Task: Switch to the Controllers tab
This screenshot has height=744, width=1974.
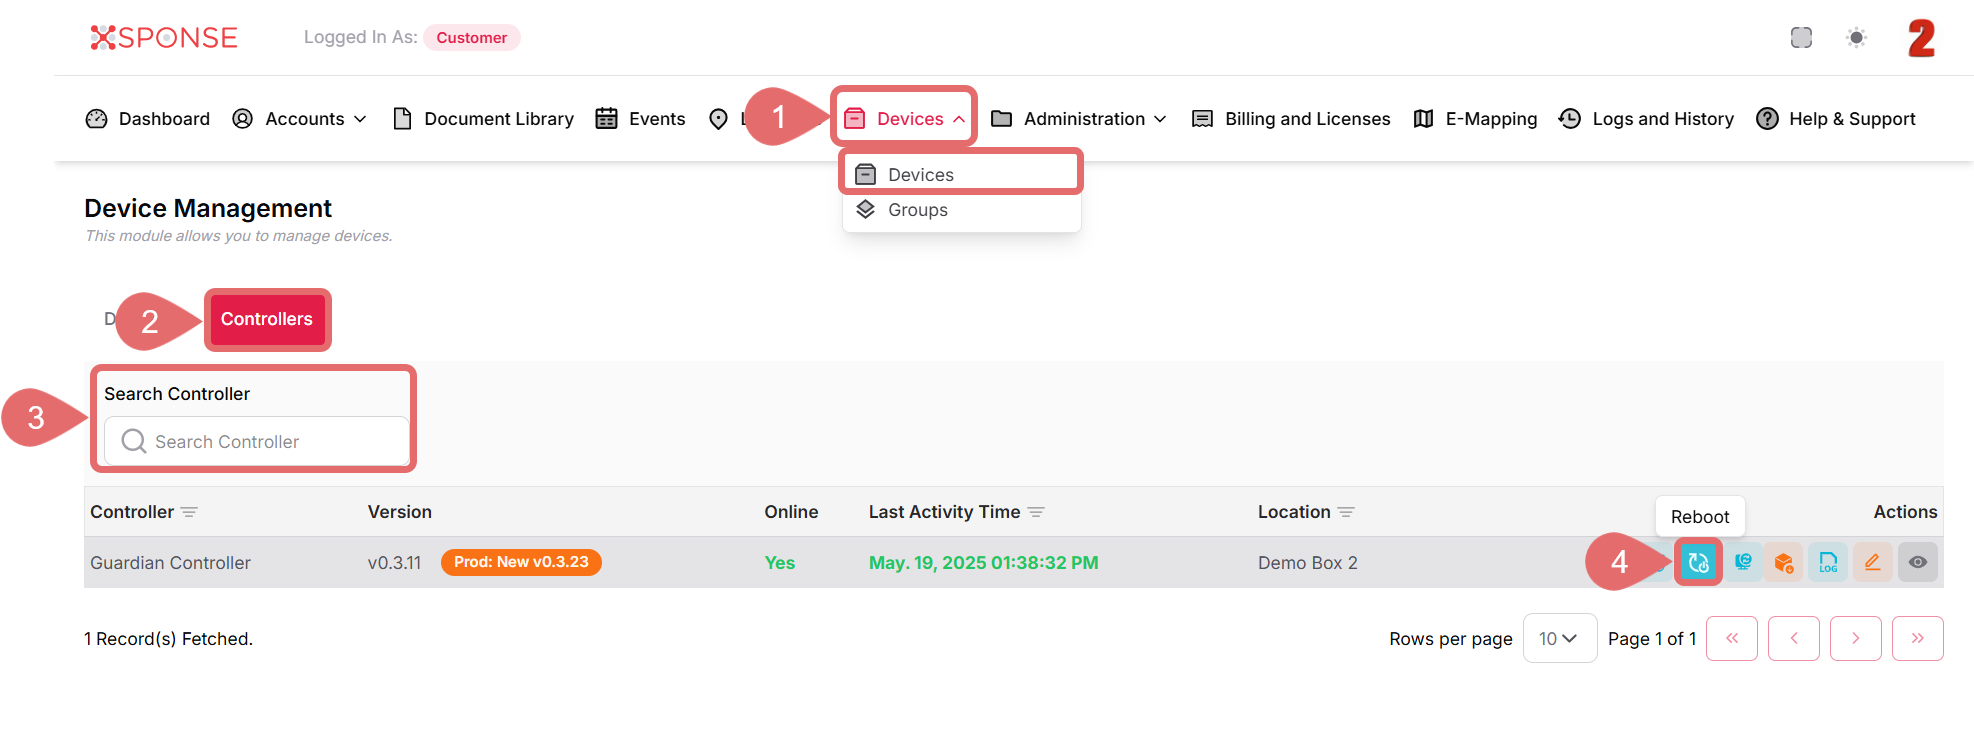Action: tap(267, 319)
